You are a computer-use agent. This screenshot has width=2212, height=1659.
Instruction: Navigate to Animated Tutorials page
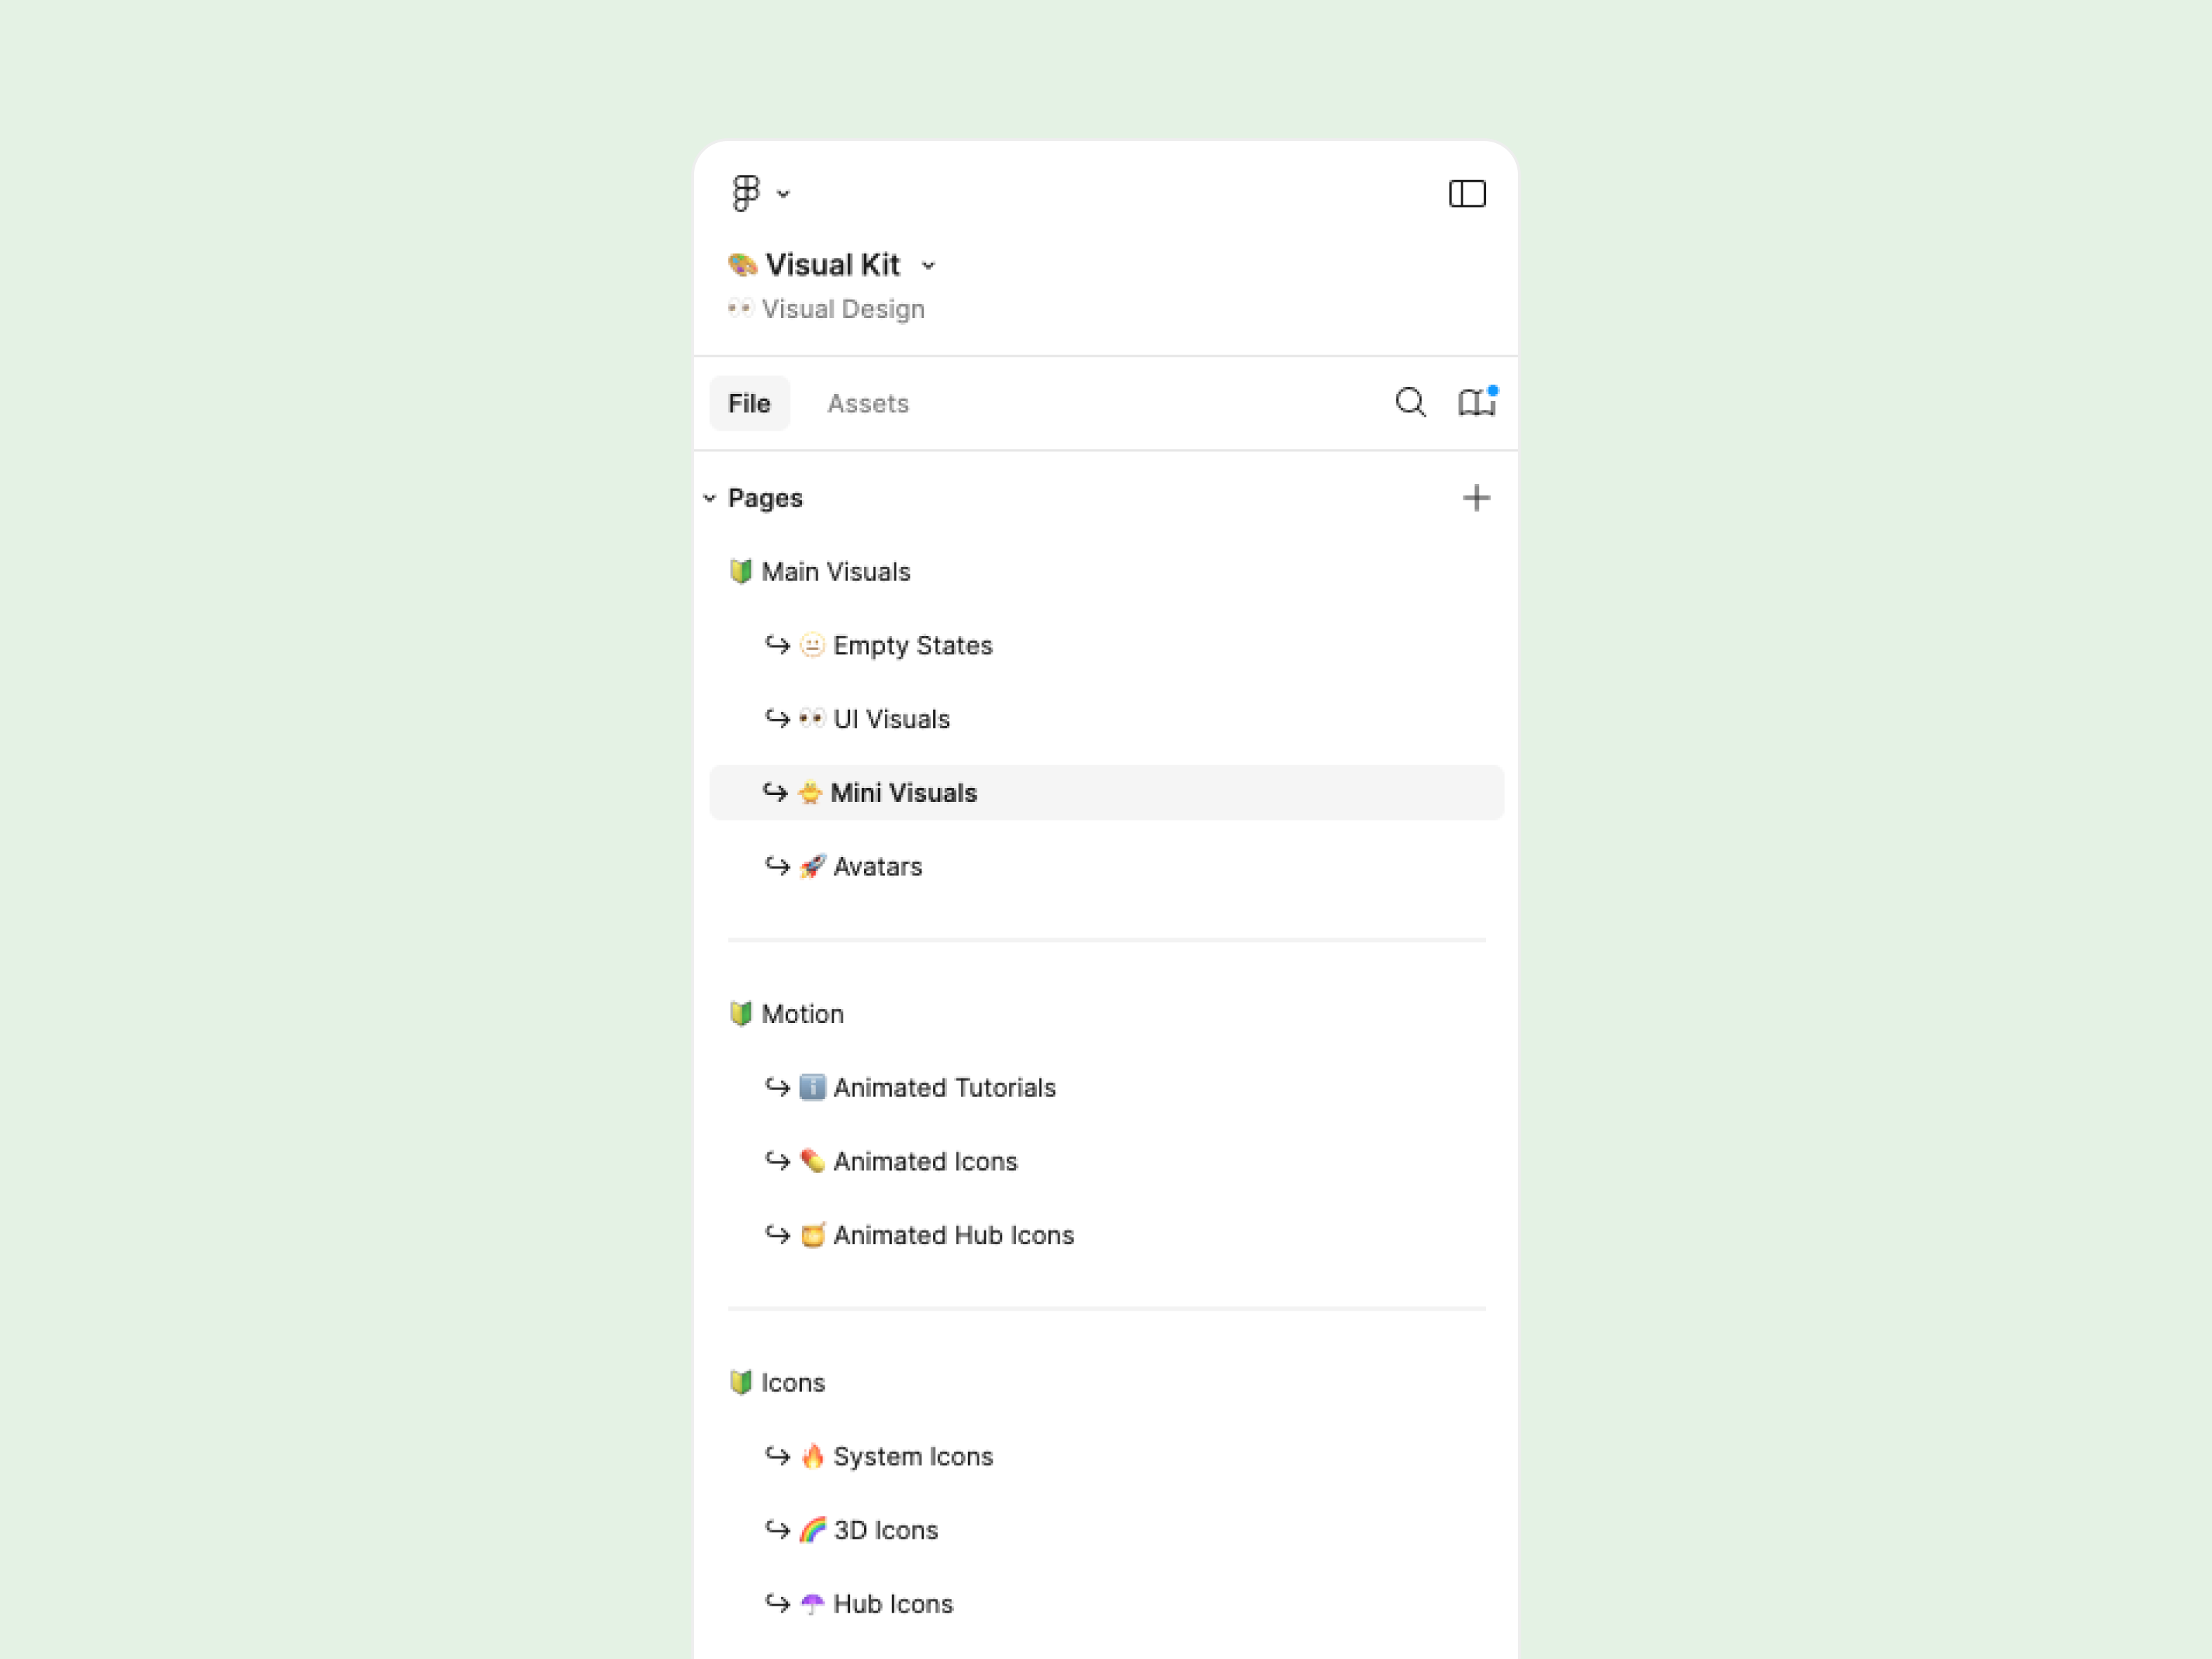tap(944, 1088)
